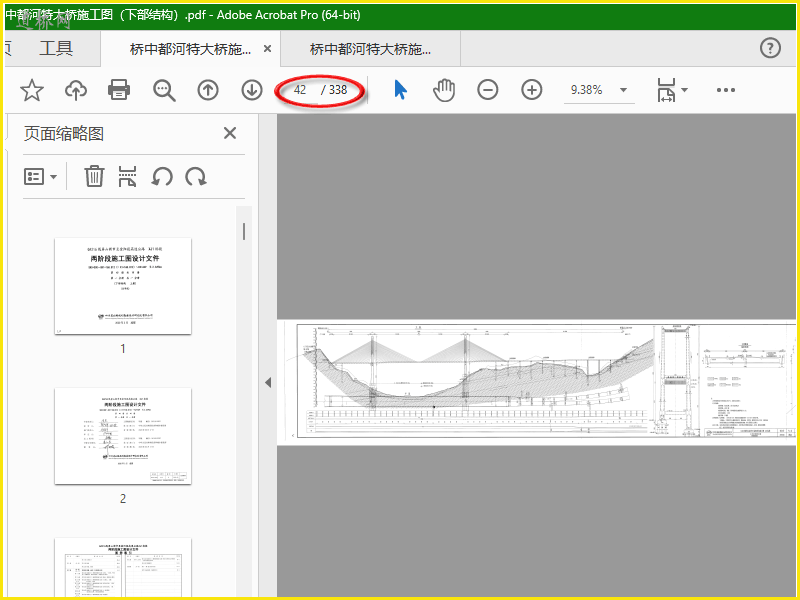Open the zoom level 9.38% dropdown

pos(623,90)
